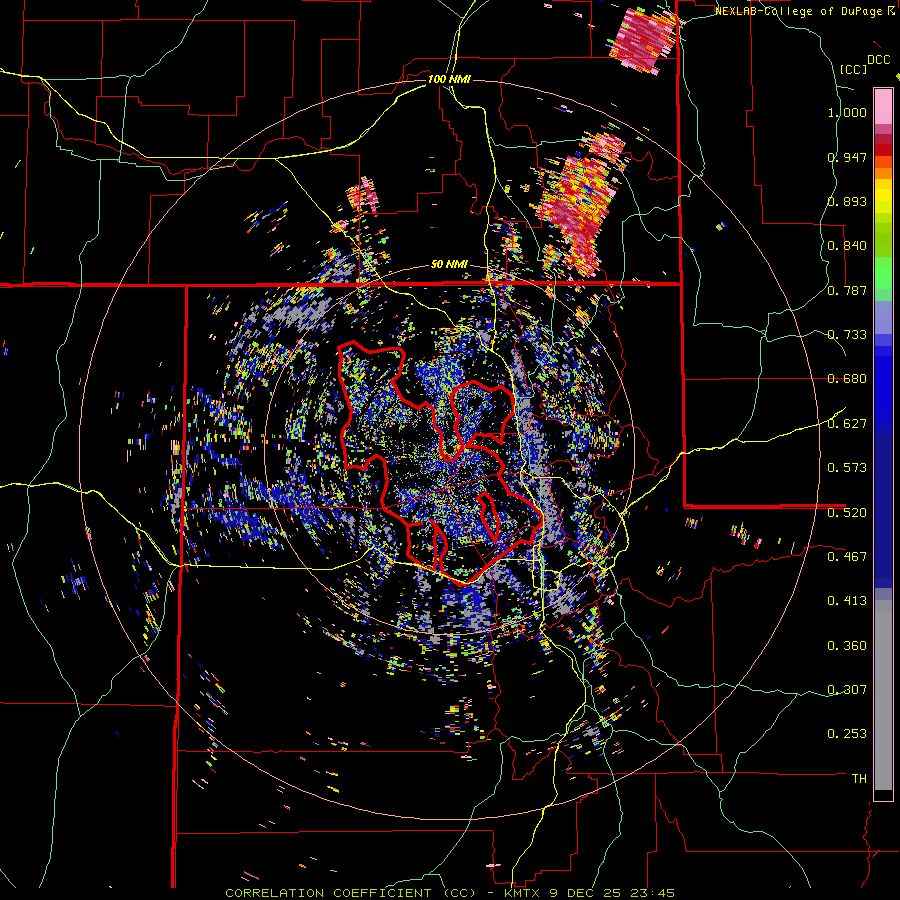Click the 0.307 legend value
This screenshot has width=900, height=900.
coord(847,690)
